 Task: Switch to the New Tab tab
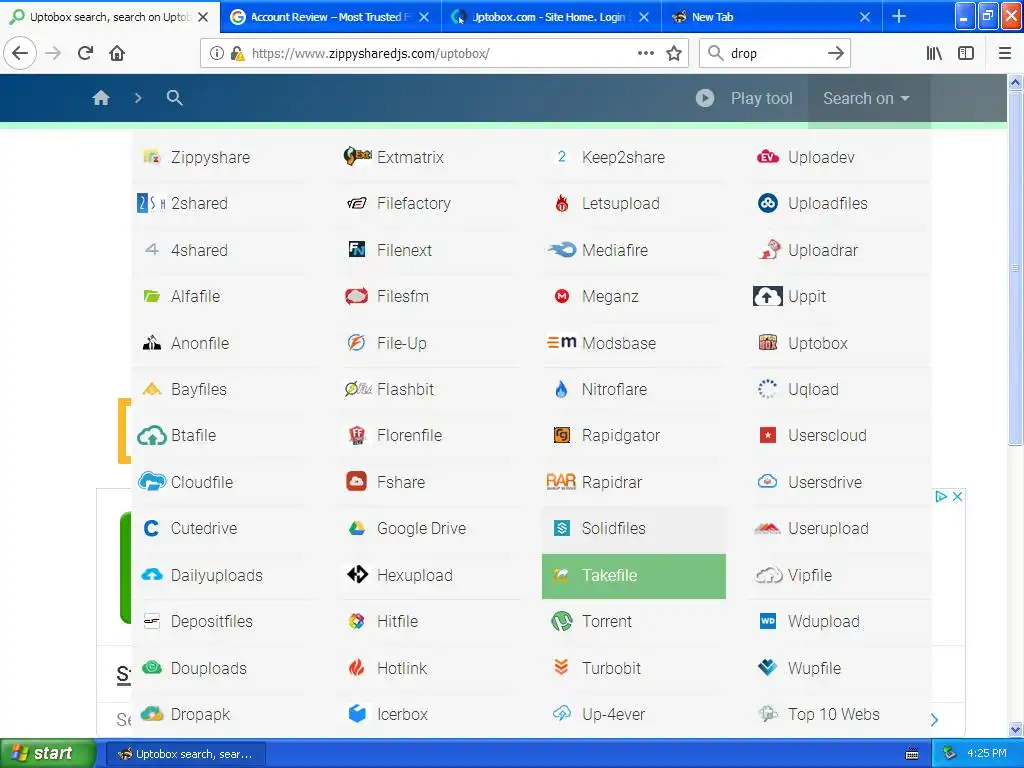click(x=771, y=17)
